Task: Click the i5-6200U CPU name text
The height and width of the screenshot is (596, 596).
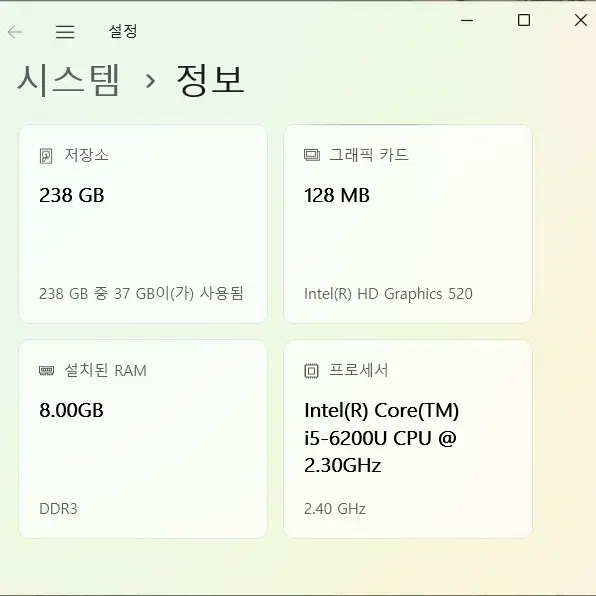Action: (x=381, y=438)
